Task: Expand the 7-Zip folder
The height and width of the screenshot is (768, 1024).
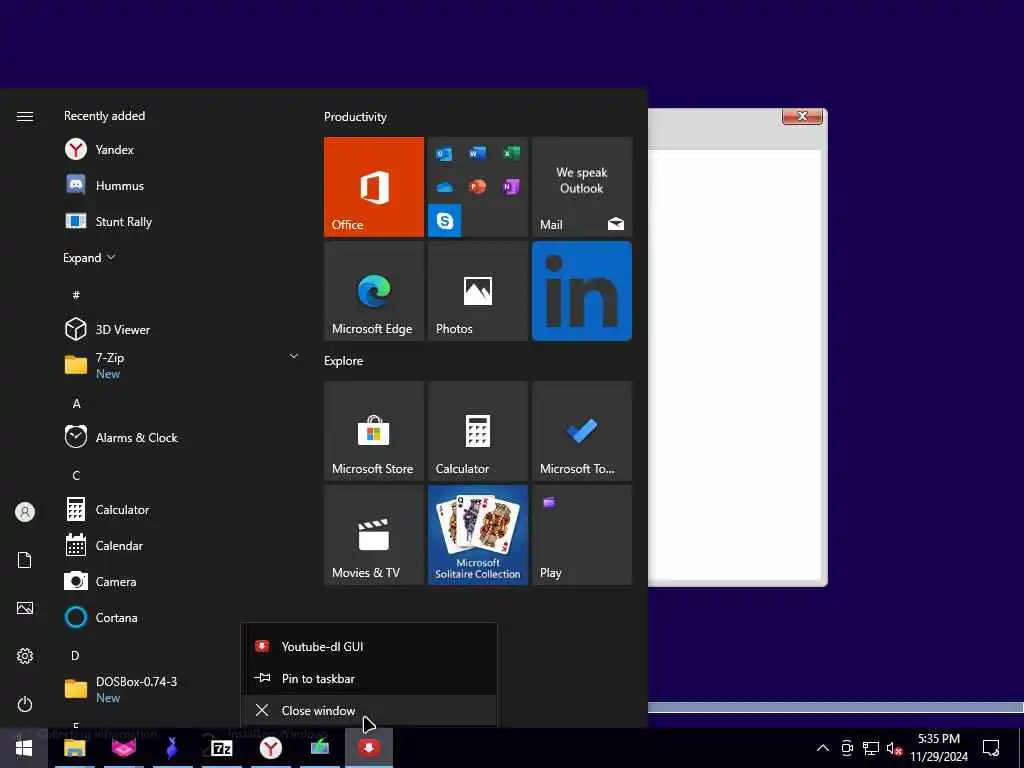Action: 181,365
